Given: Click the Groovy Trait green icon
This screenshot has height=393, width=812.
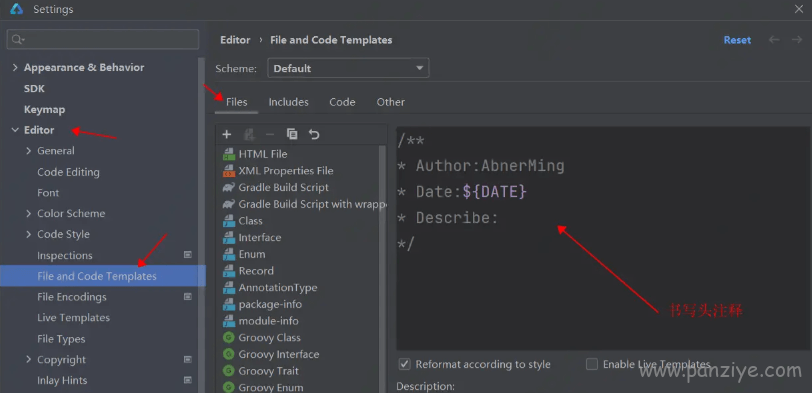Looking at the screenshot, I should 228,371.
